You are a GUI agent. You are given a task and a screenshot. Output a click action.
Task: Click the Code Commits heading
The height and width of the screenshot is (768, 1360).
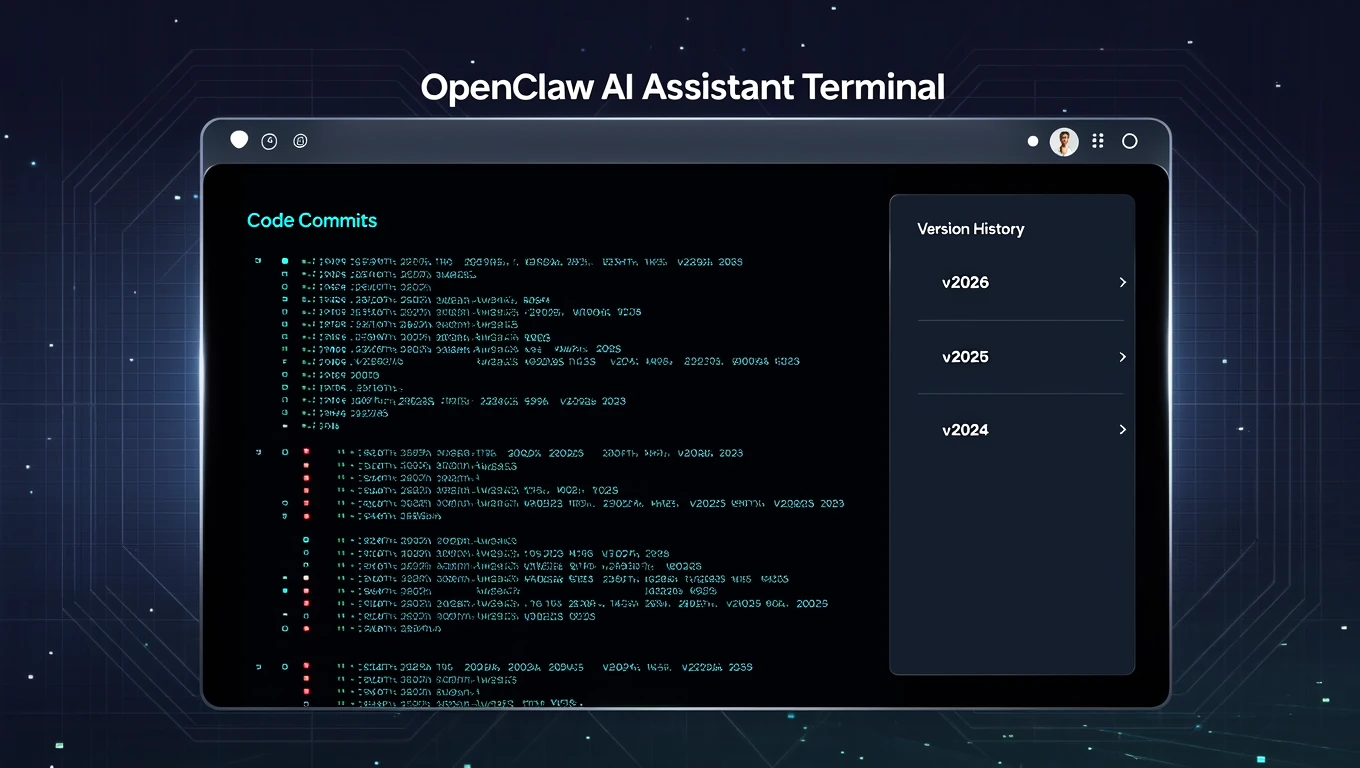coord(312,220)
